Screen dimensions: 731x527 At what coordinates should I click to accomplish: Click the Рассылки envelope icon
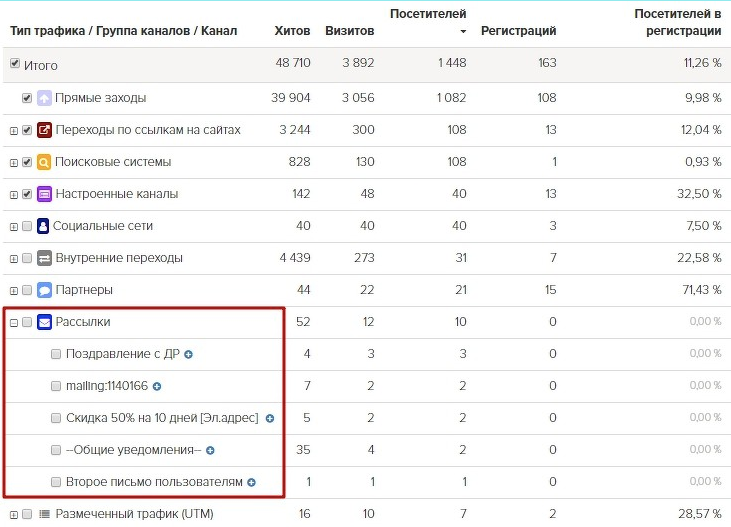(x=44, y=322)
